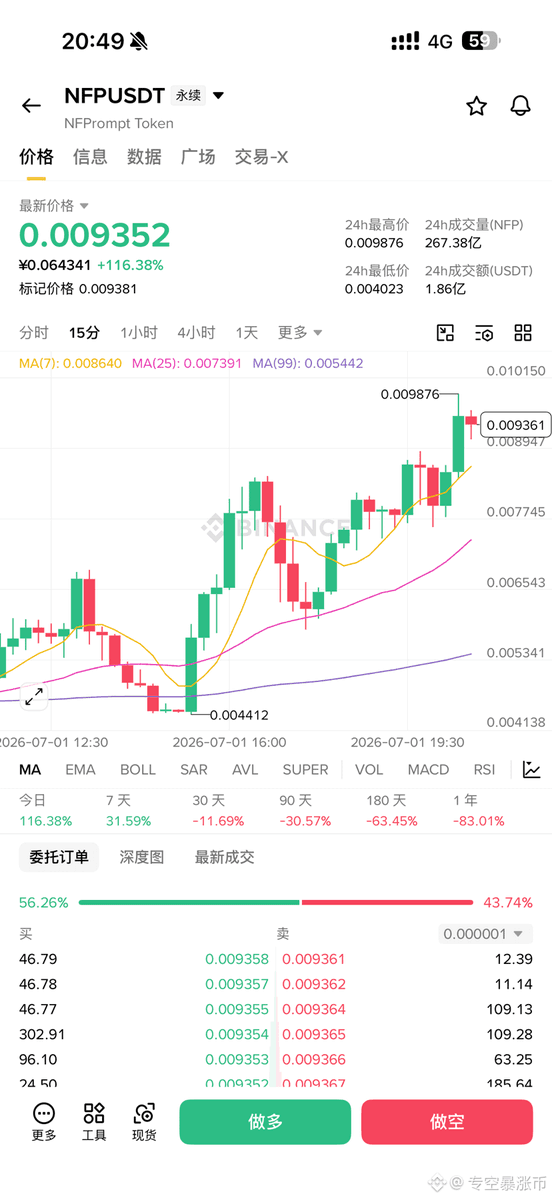
Task: Enable MA indicator
Action: [x=30, y=770]
